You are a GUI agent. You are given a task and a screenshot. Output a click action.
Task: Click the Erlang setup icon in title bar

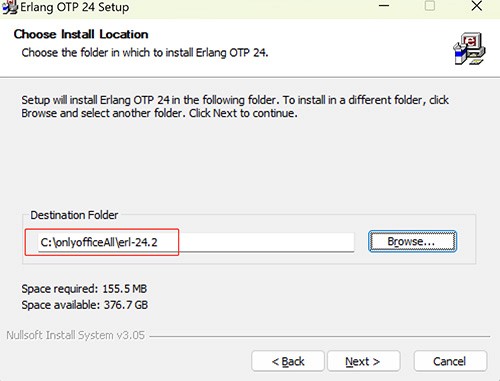click(x=9, y=7)
